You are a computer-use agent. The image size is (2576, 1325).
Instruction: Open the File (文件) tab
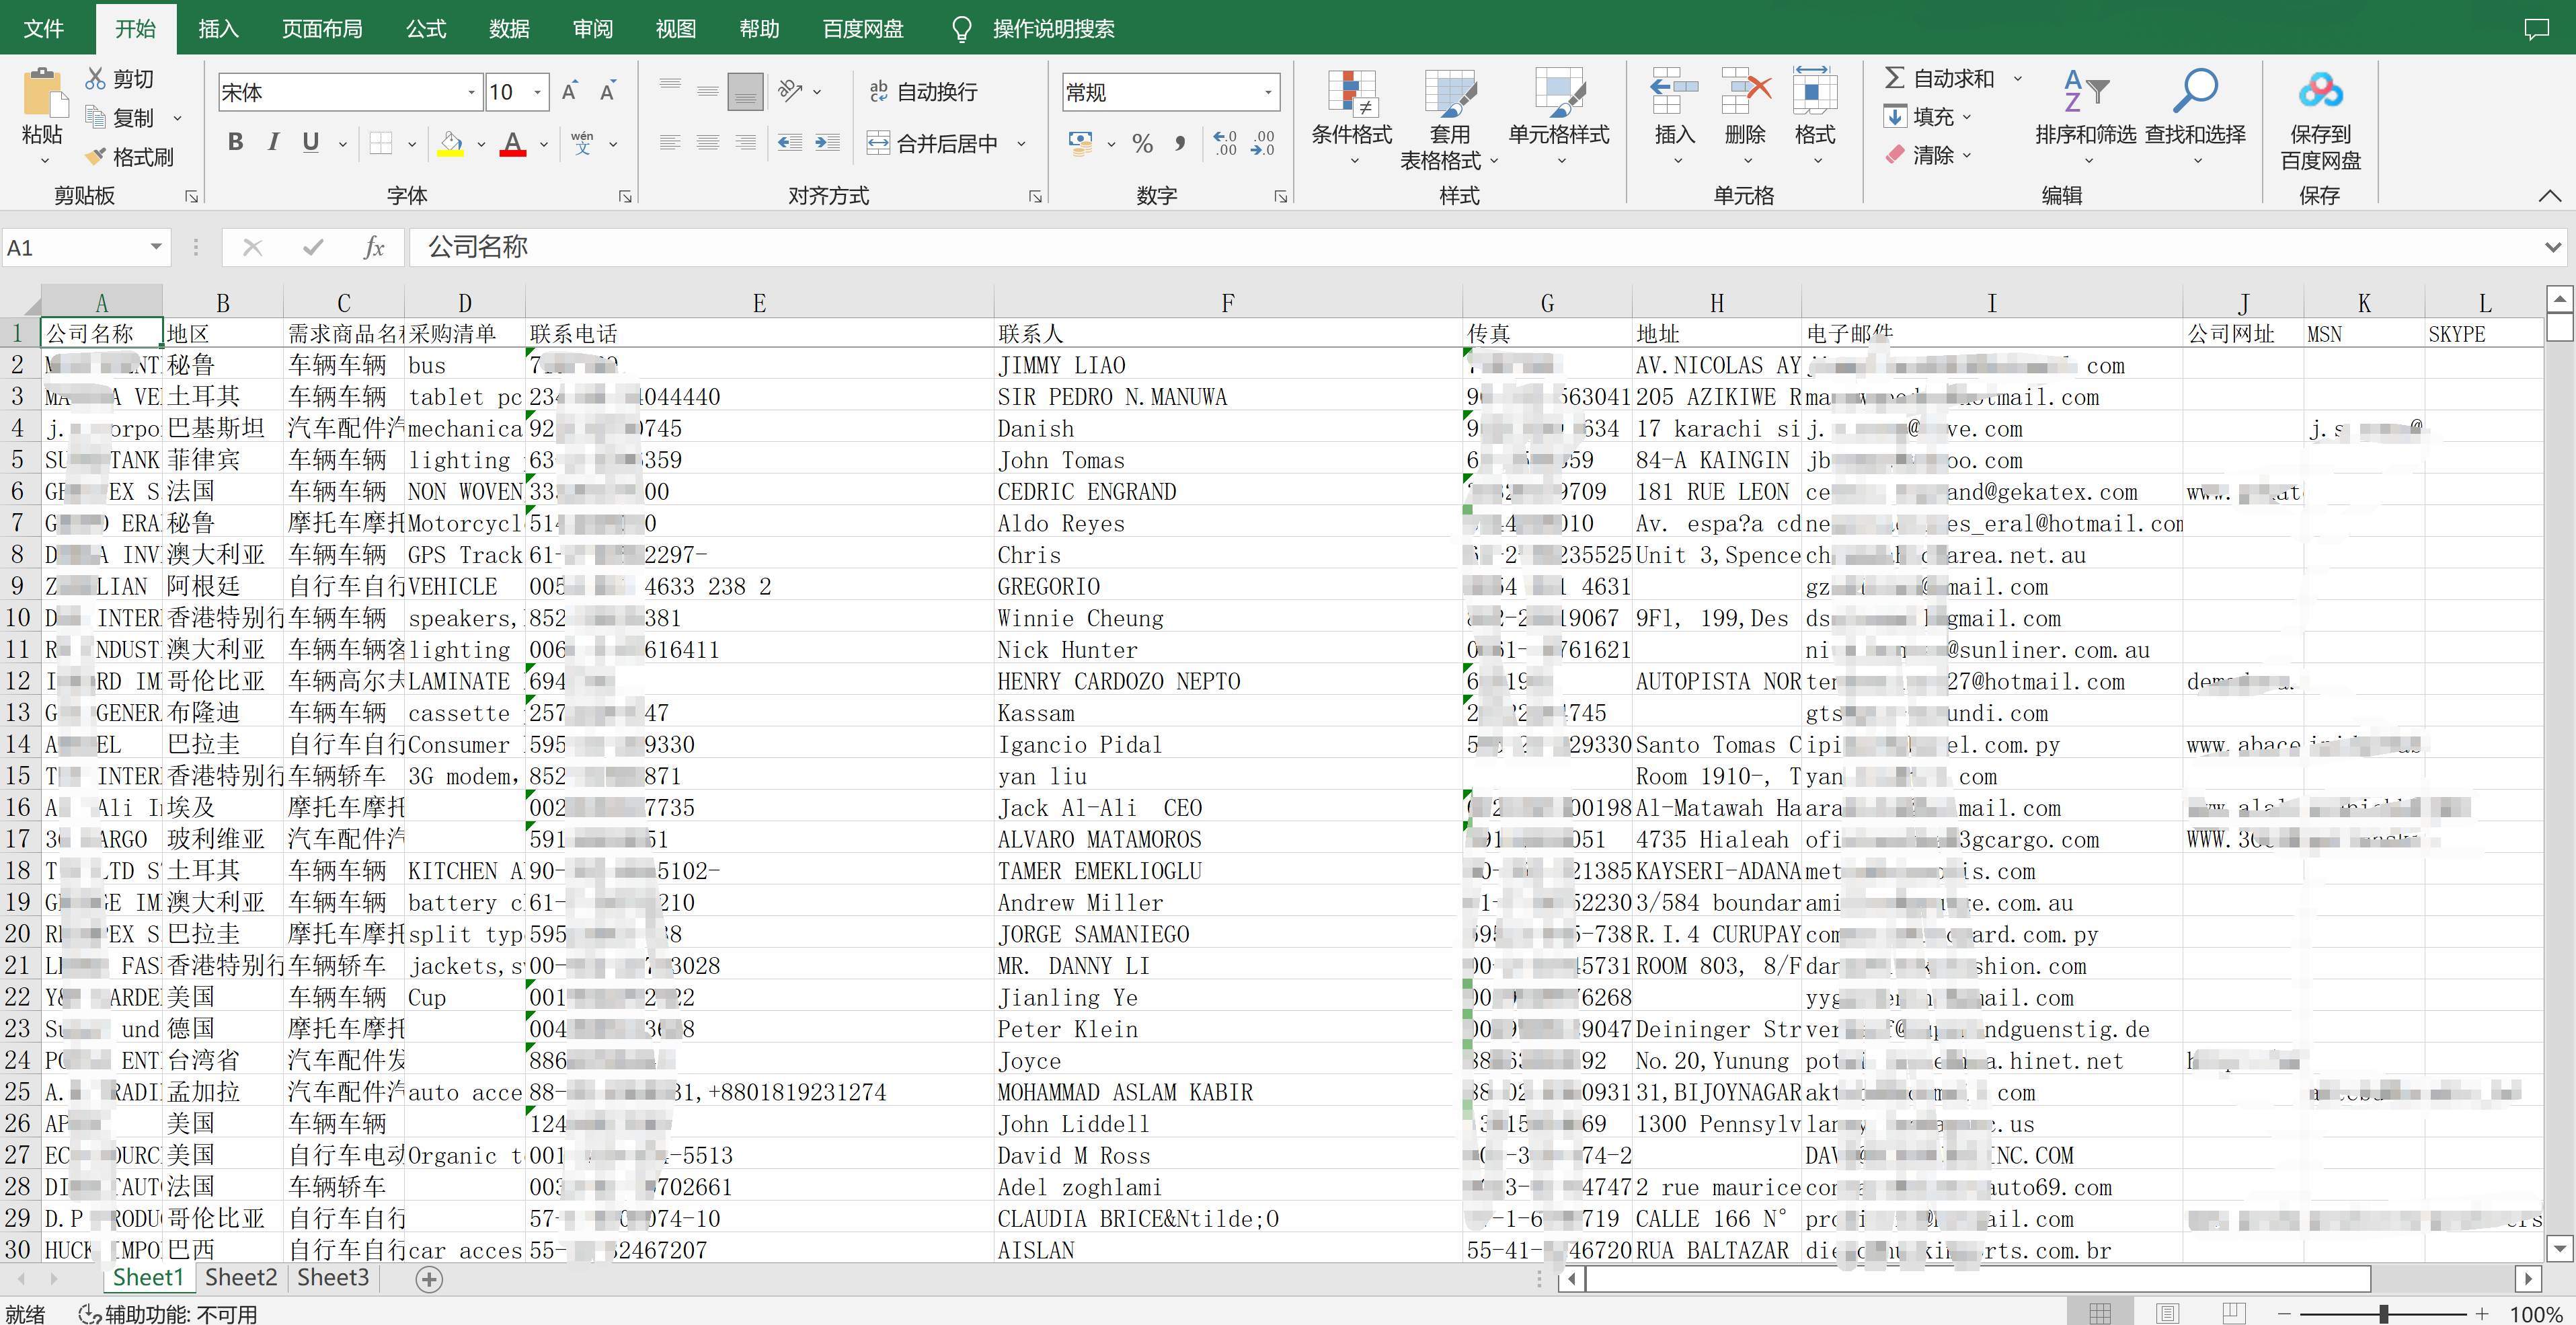coord(44,28)
